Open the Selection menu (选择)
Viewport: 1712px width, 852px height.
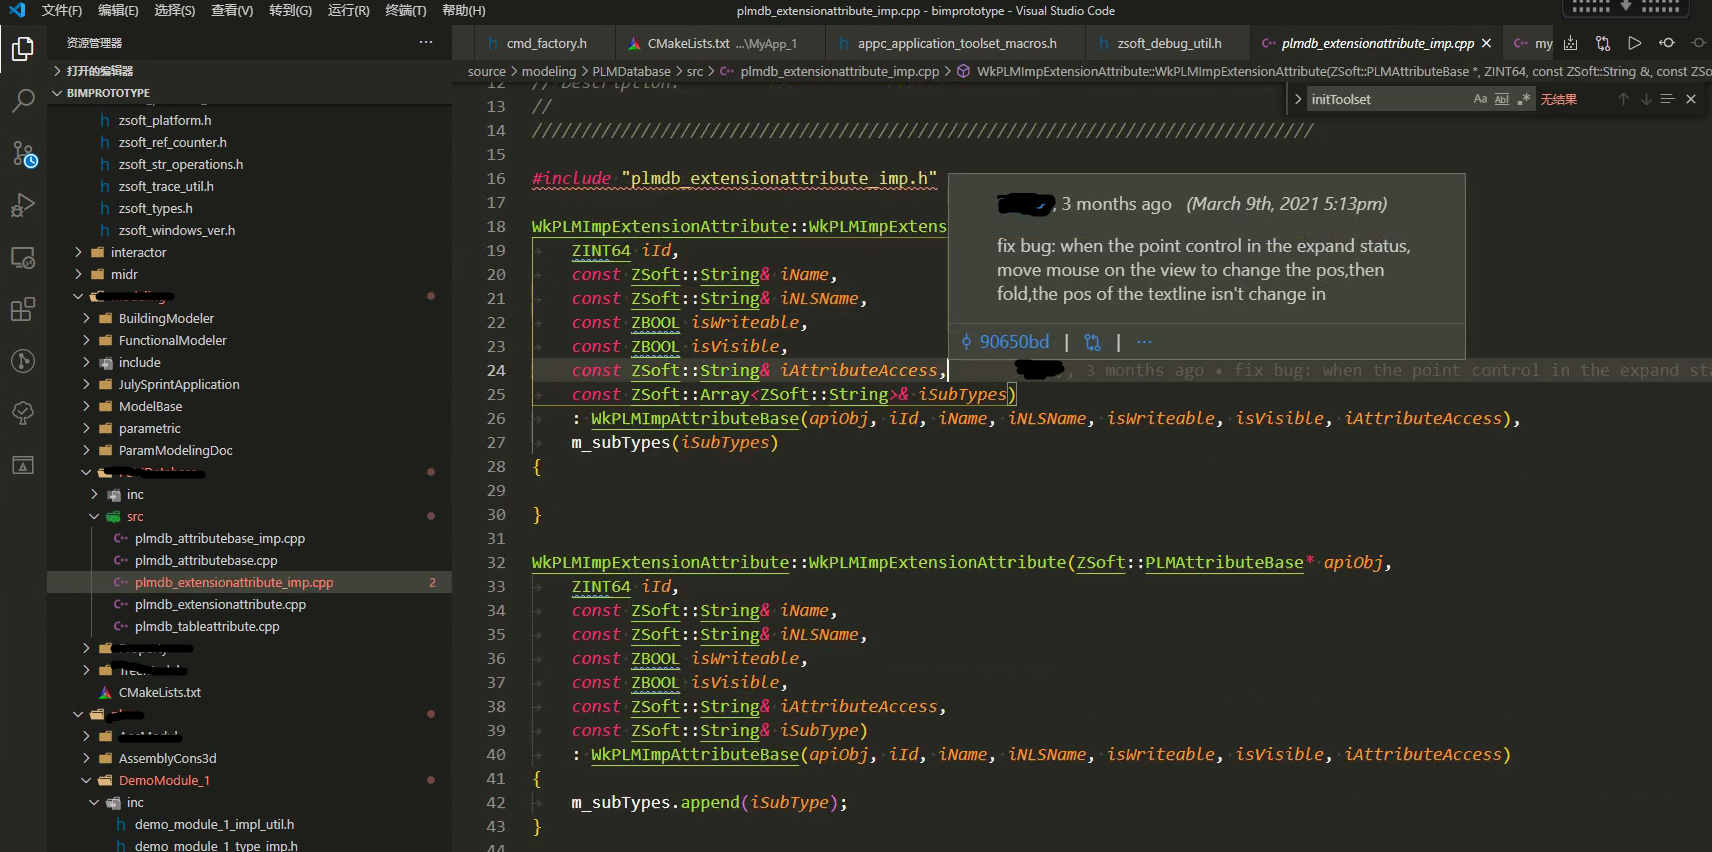[175, 10]
